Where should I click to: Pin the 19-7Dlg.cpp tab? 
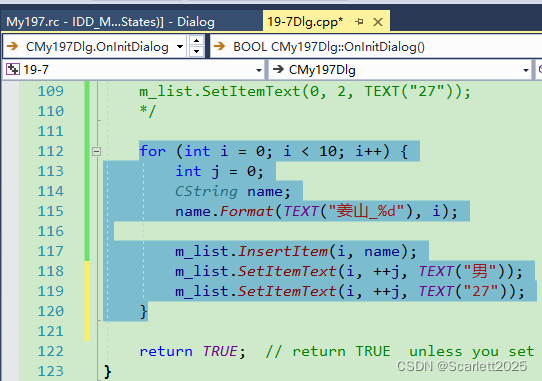(x=359, y=22)
